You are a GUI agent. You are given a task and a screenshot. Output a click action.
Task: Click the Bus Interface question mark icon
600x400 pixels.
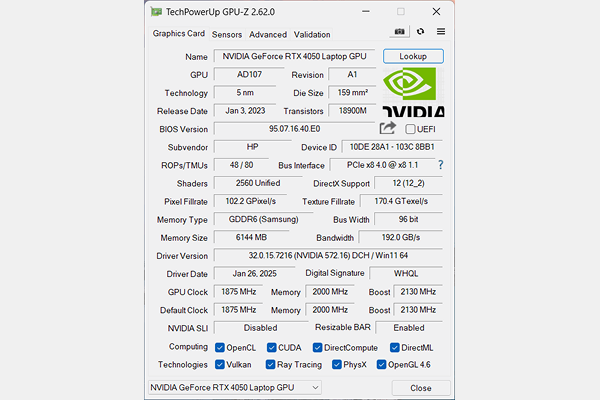tap(440, 165)
